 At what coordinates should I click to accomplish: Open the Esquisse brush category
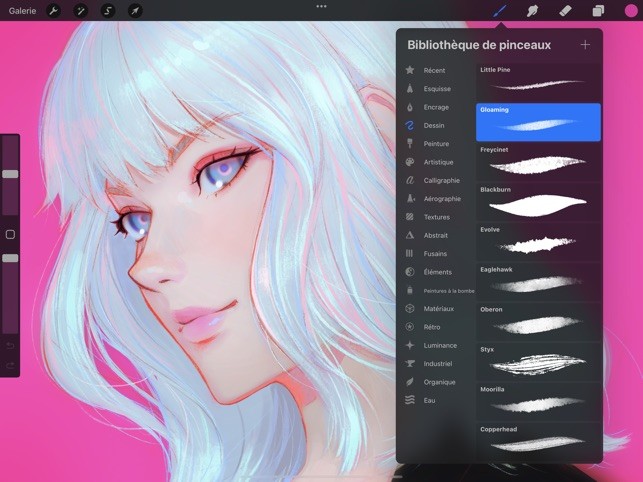(x=436, y=89)
